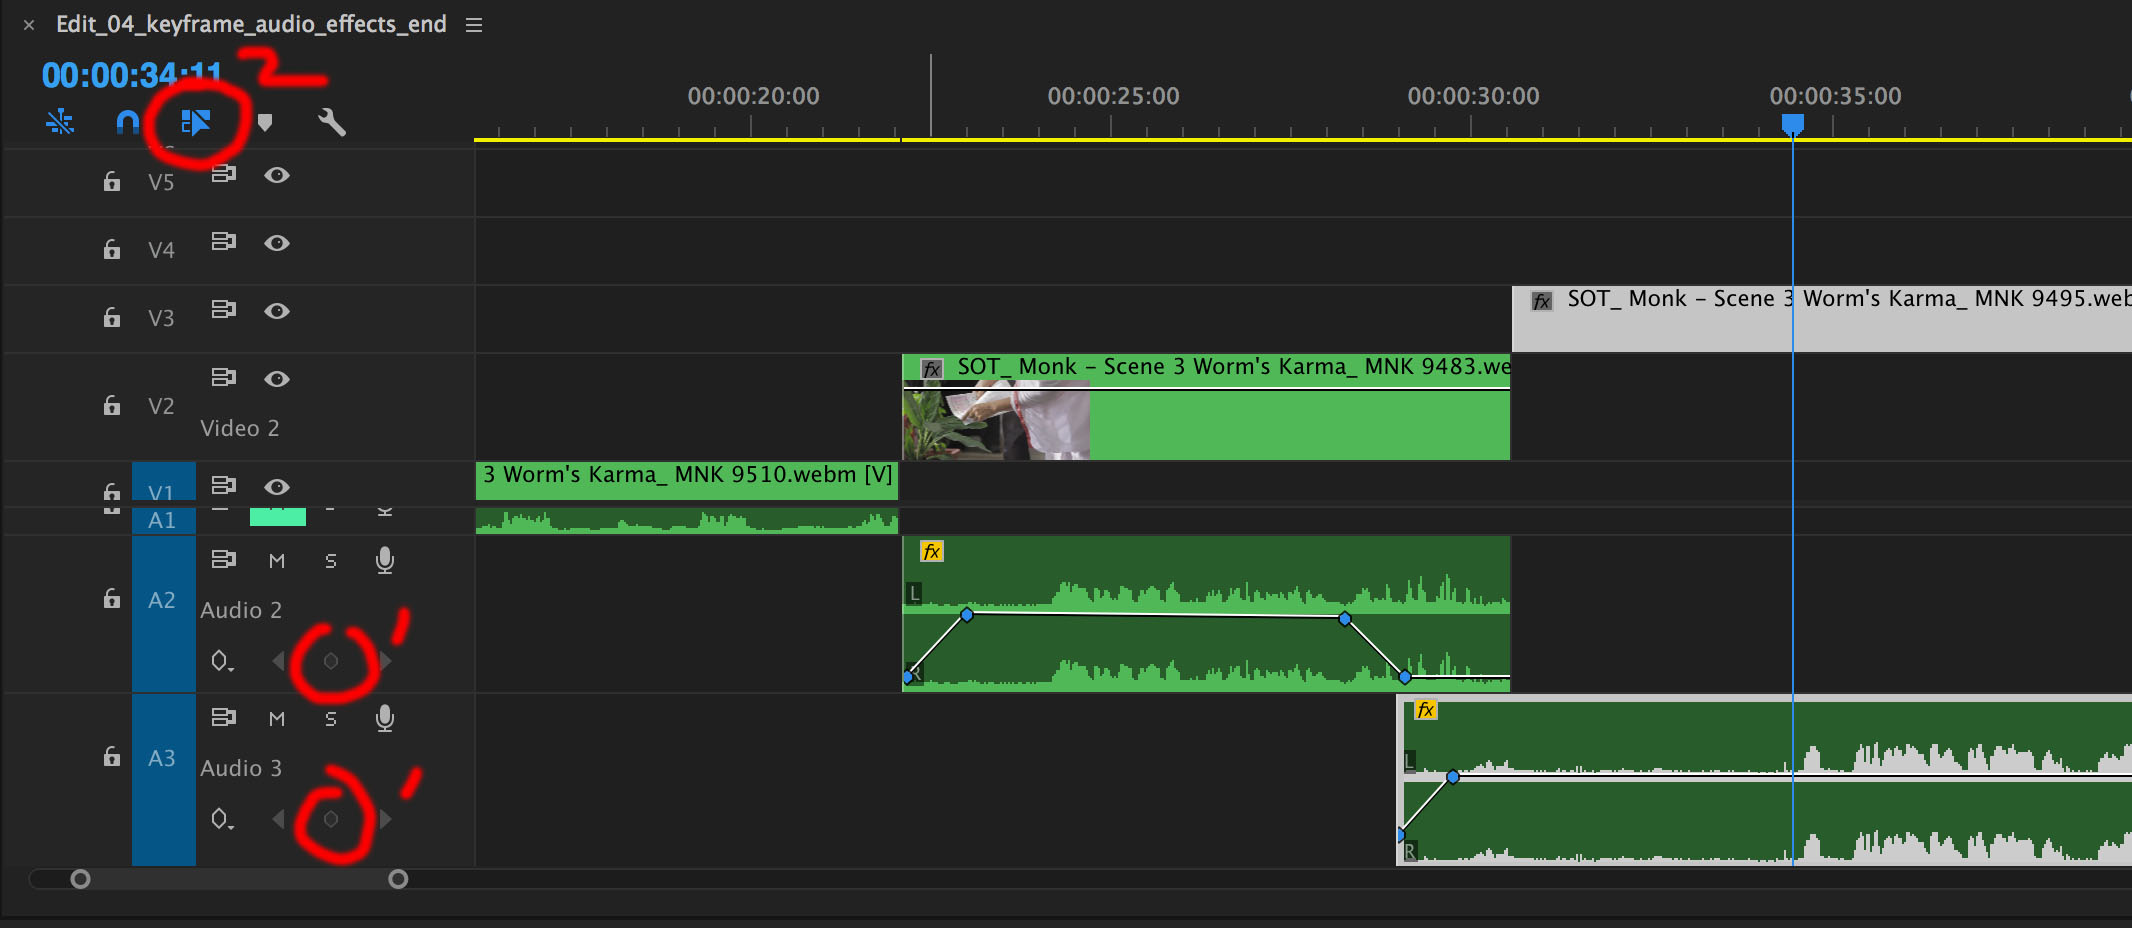
Task: Open Timeline Display Settings wrench
Action: (x=331, y=122)
